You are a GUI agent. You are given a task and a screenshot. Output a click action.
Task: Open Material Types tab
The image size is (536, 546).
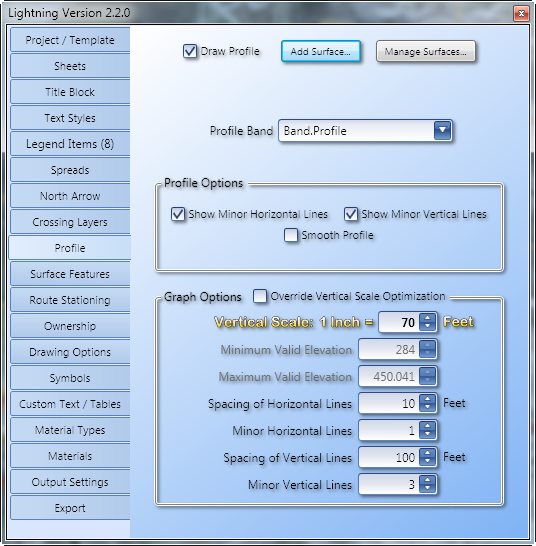[70, 430]
